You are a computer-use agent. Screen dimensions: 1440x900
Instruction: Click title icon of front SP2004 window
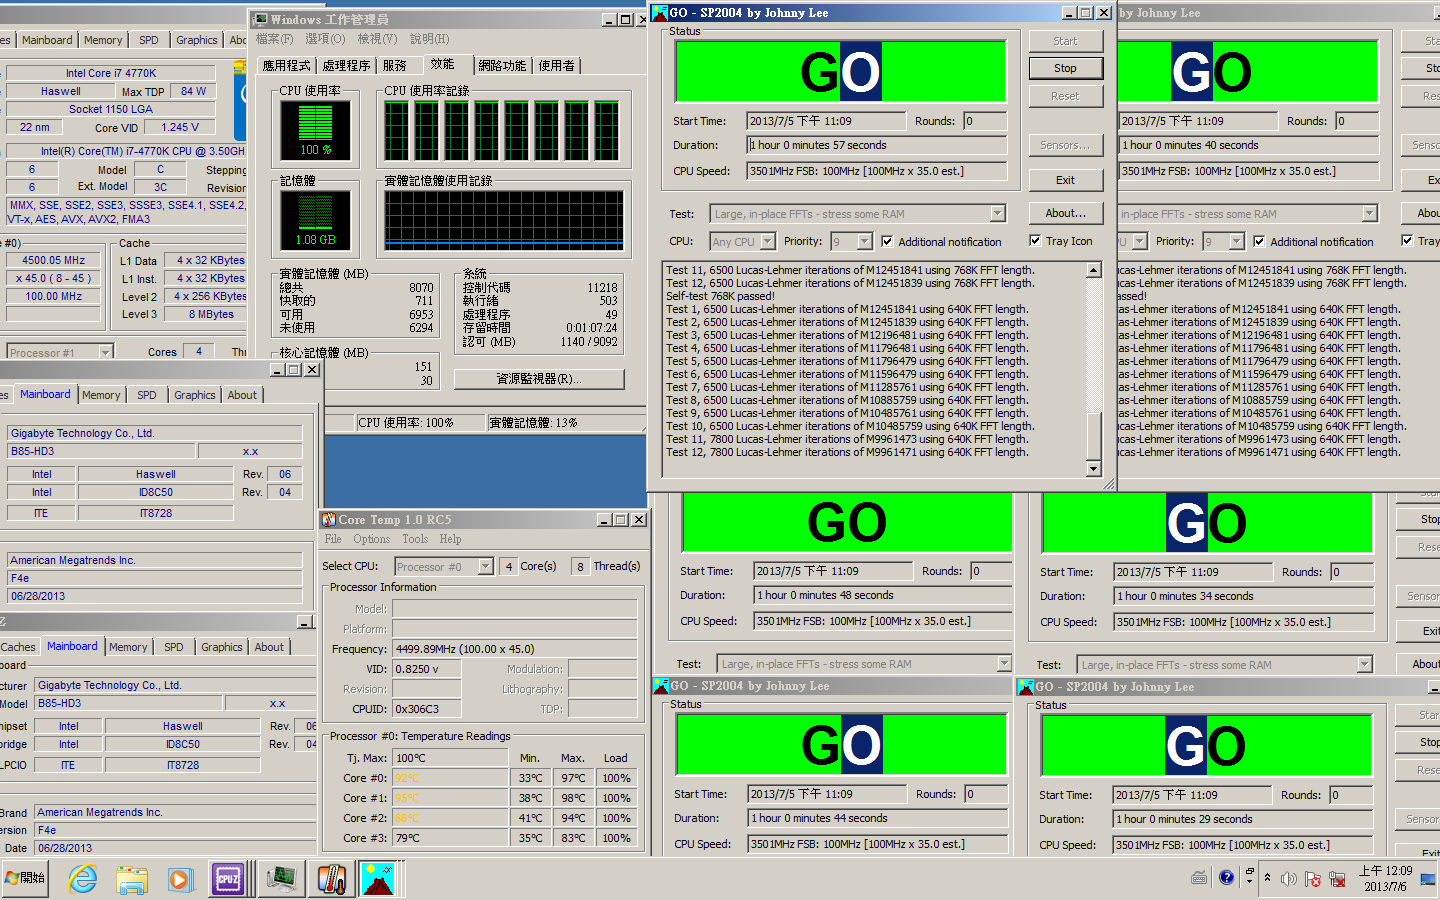660,13
